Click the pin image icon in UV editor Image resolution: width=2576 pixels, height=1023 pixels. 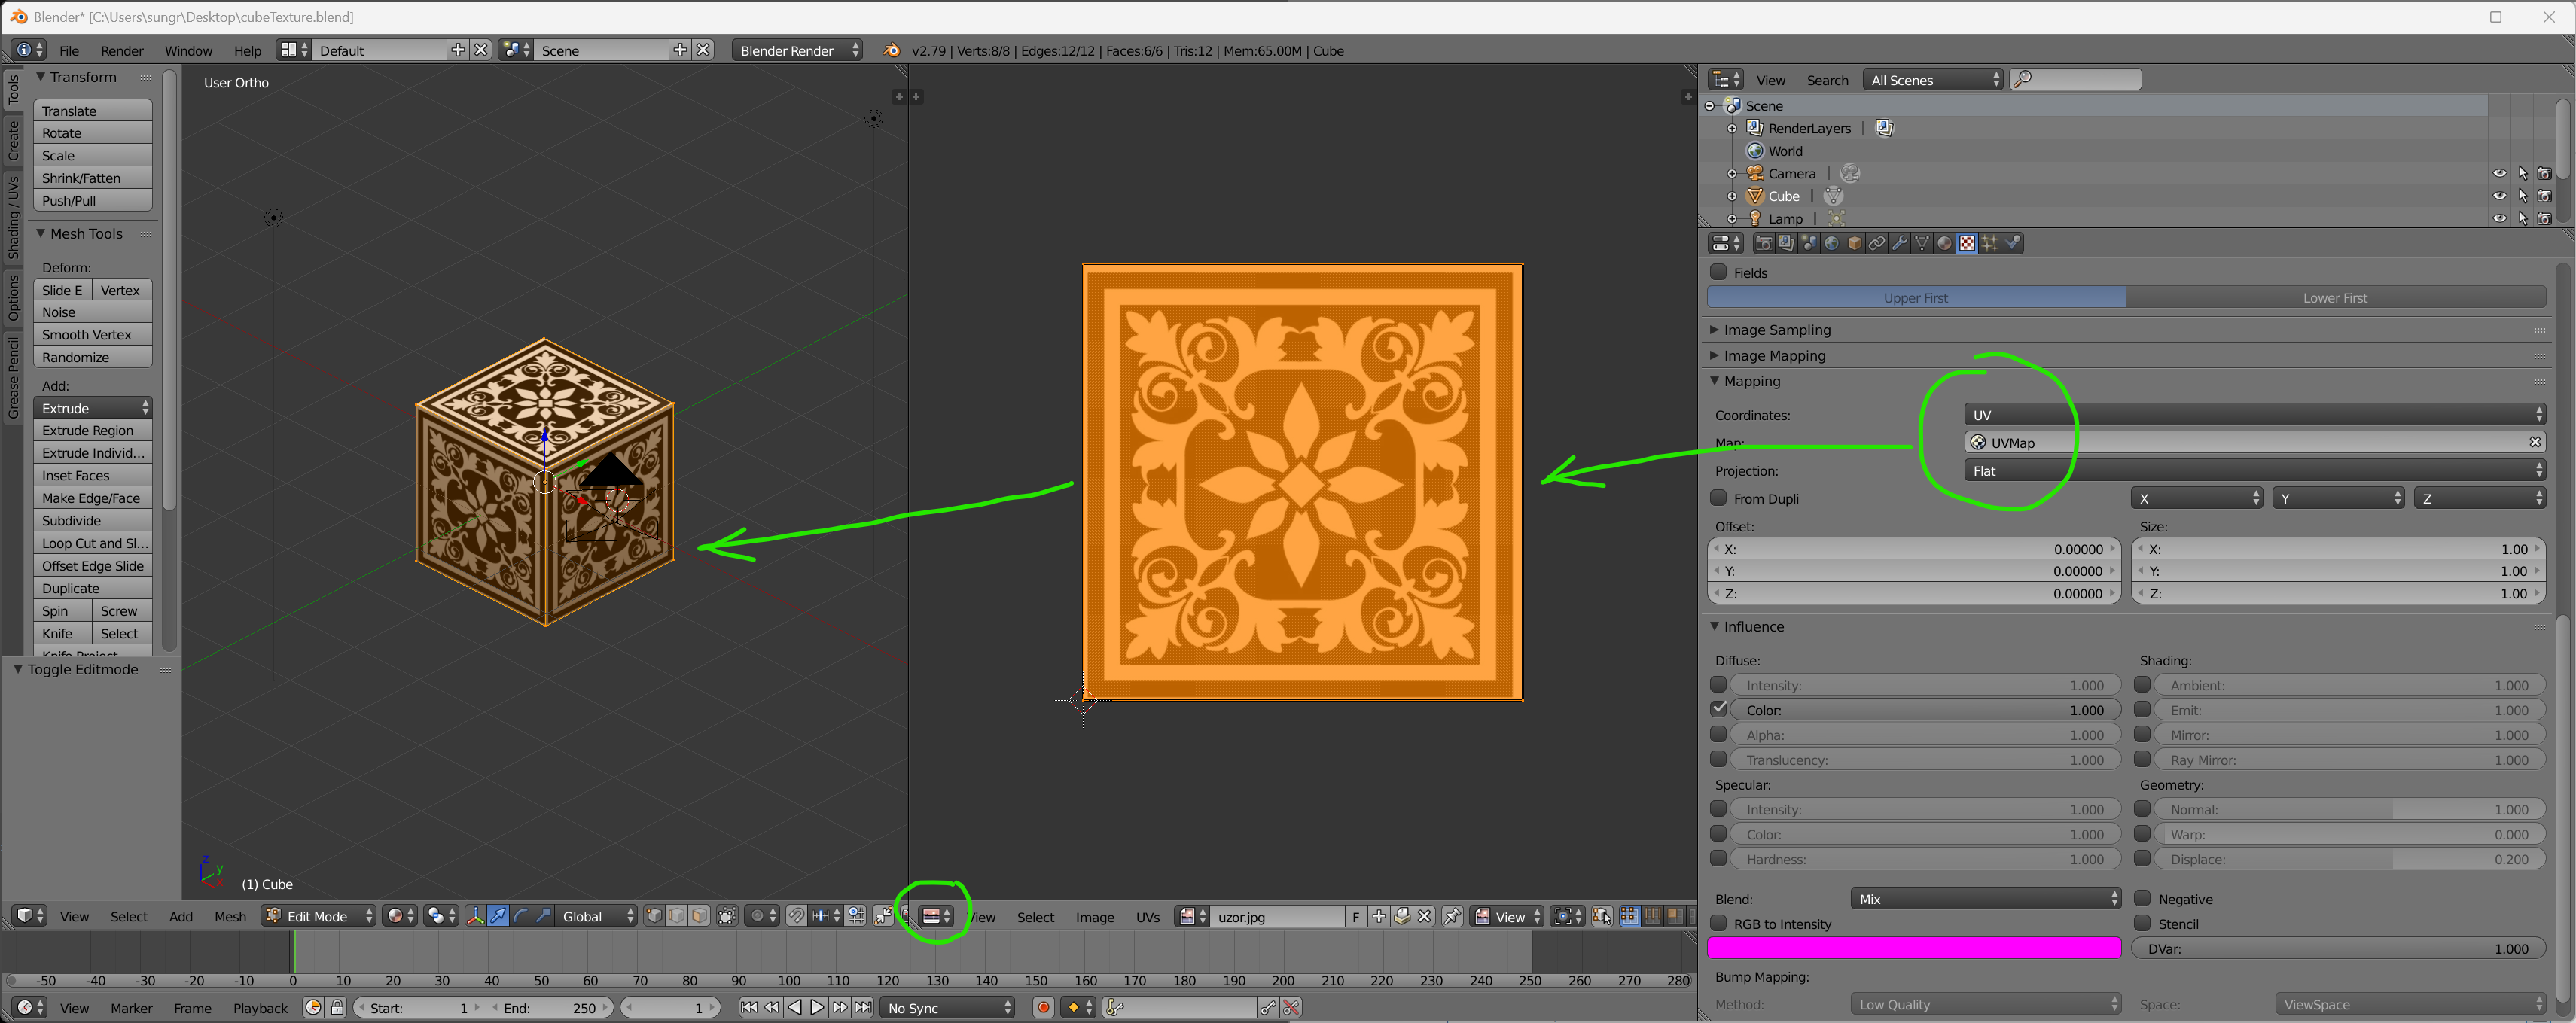point(1452,916)
